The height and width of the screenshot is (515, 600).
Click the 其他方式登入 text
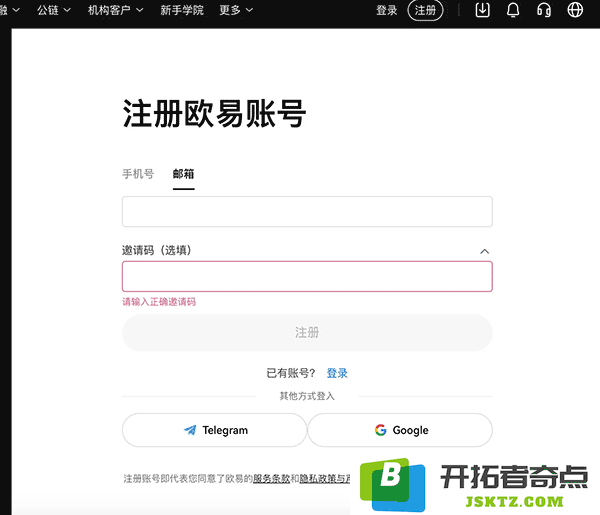(307, 396)
